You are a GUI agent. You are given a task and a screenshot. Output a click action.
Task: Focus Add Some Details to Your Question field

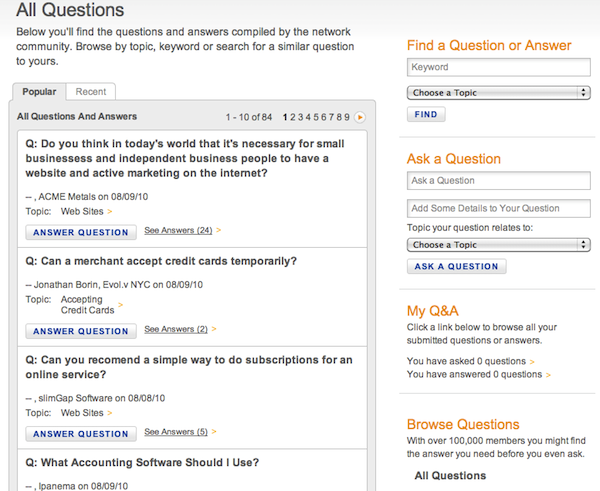pyautogui.click(x=499, y=208)
